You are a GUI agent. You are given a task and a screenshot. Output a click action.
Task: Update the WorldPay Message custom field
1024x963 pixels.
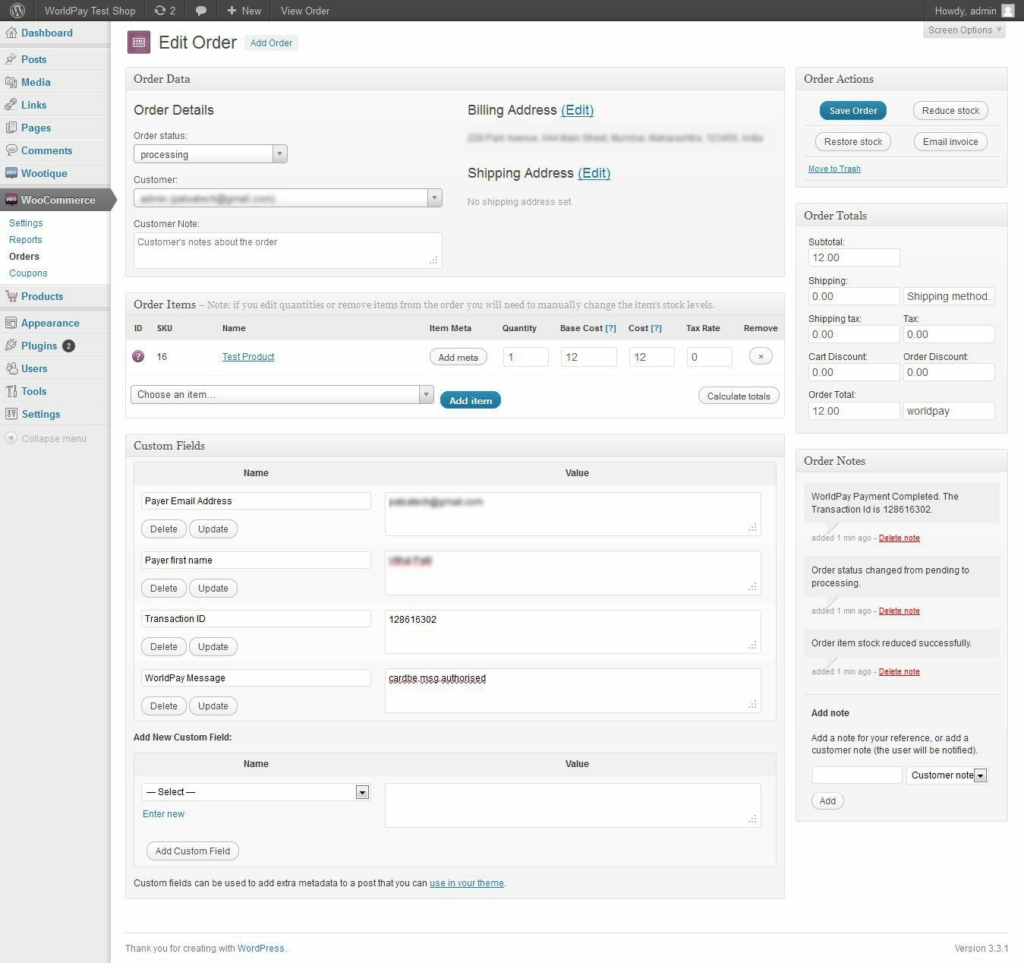coord(213,706)
